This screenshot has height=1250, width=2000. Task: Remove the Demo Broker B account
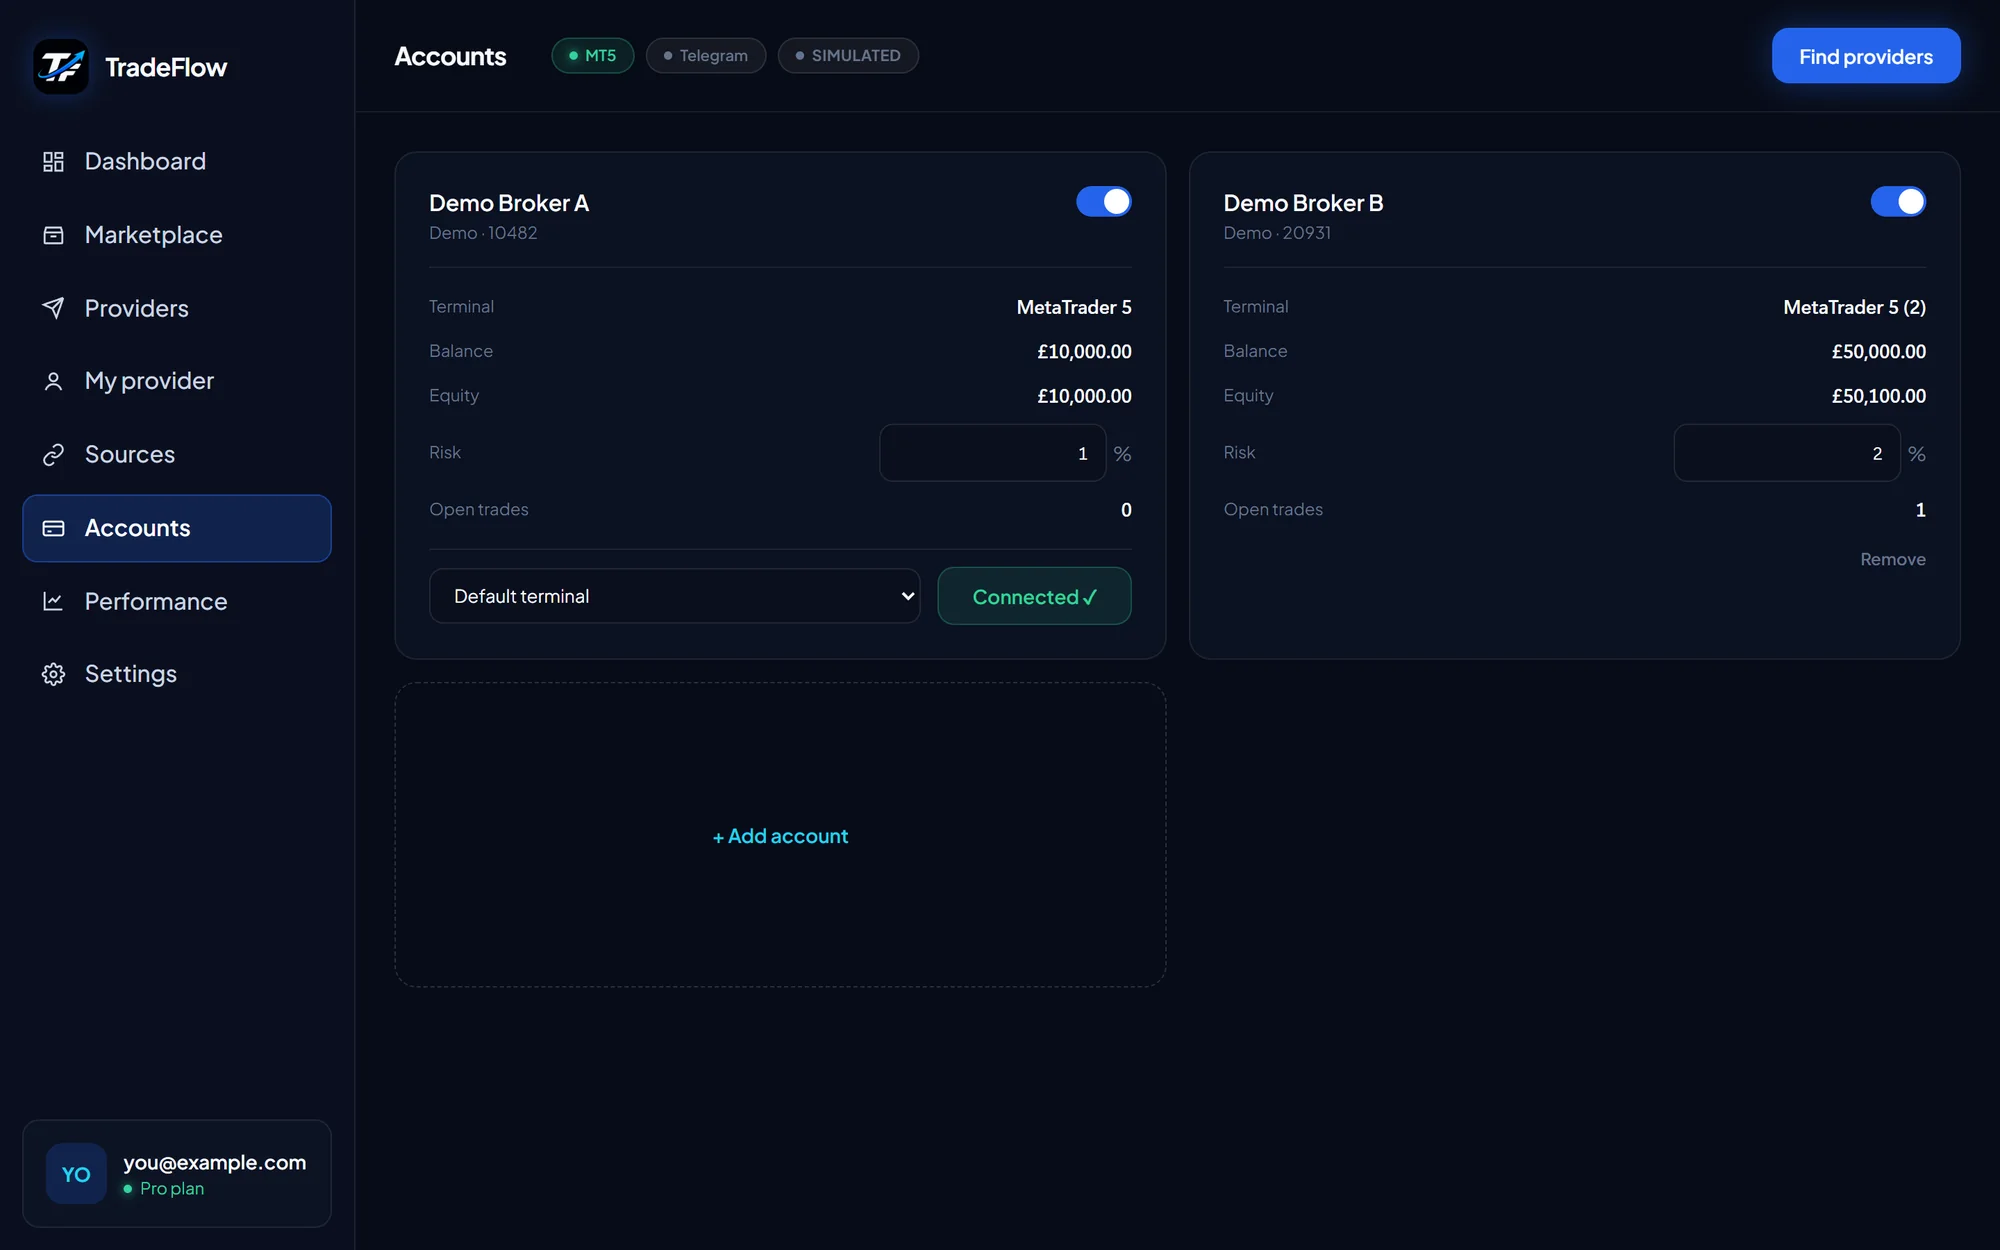click(x=1893, y=559)
